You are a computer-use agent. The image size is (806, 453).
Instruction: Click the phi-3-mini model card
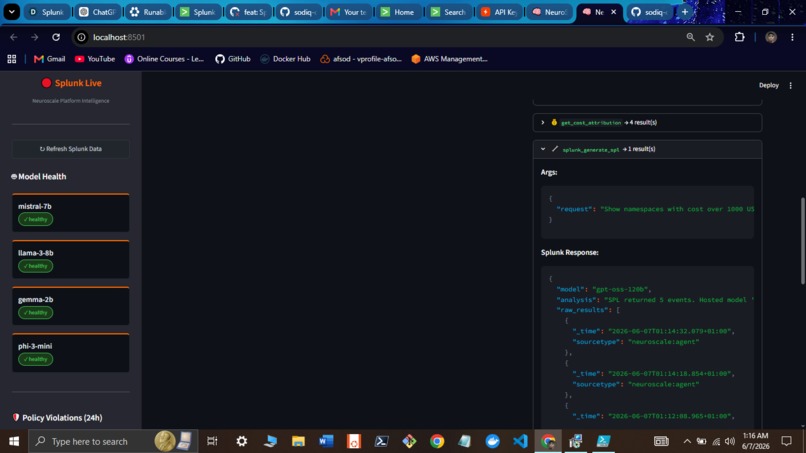(71, 353)
